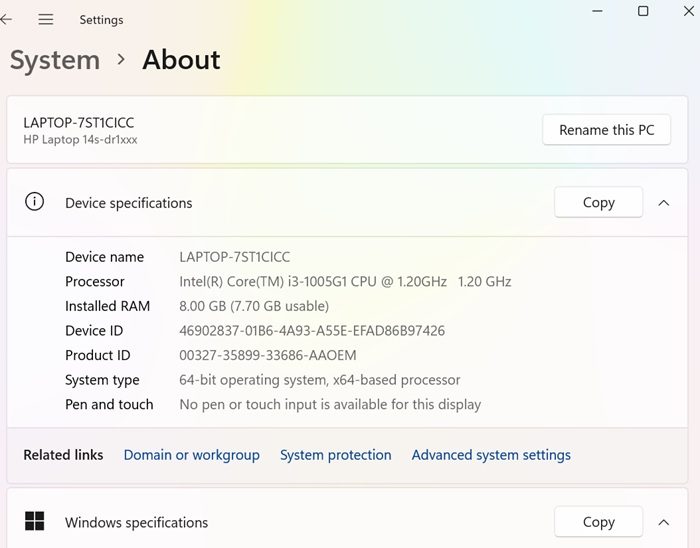700x548 pixels.
Task: Click the Product ID value text
Action: [267, 355]
